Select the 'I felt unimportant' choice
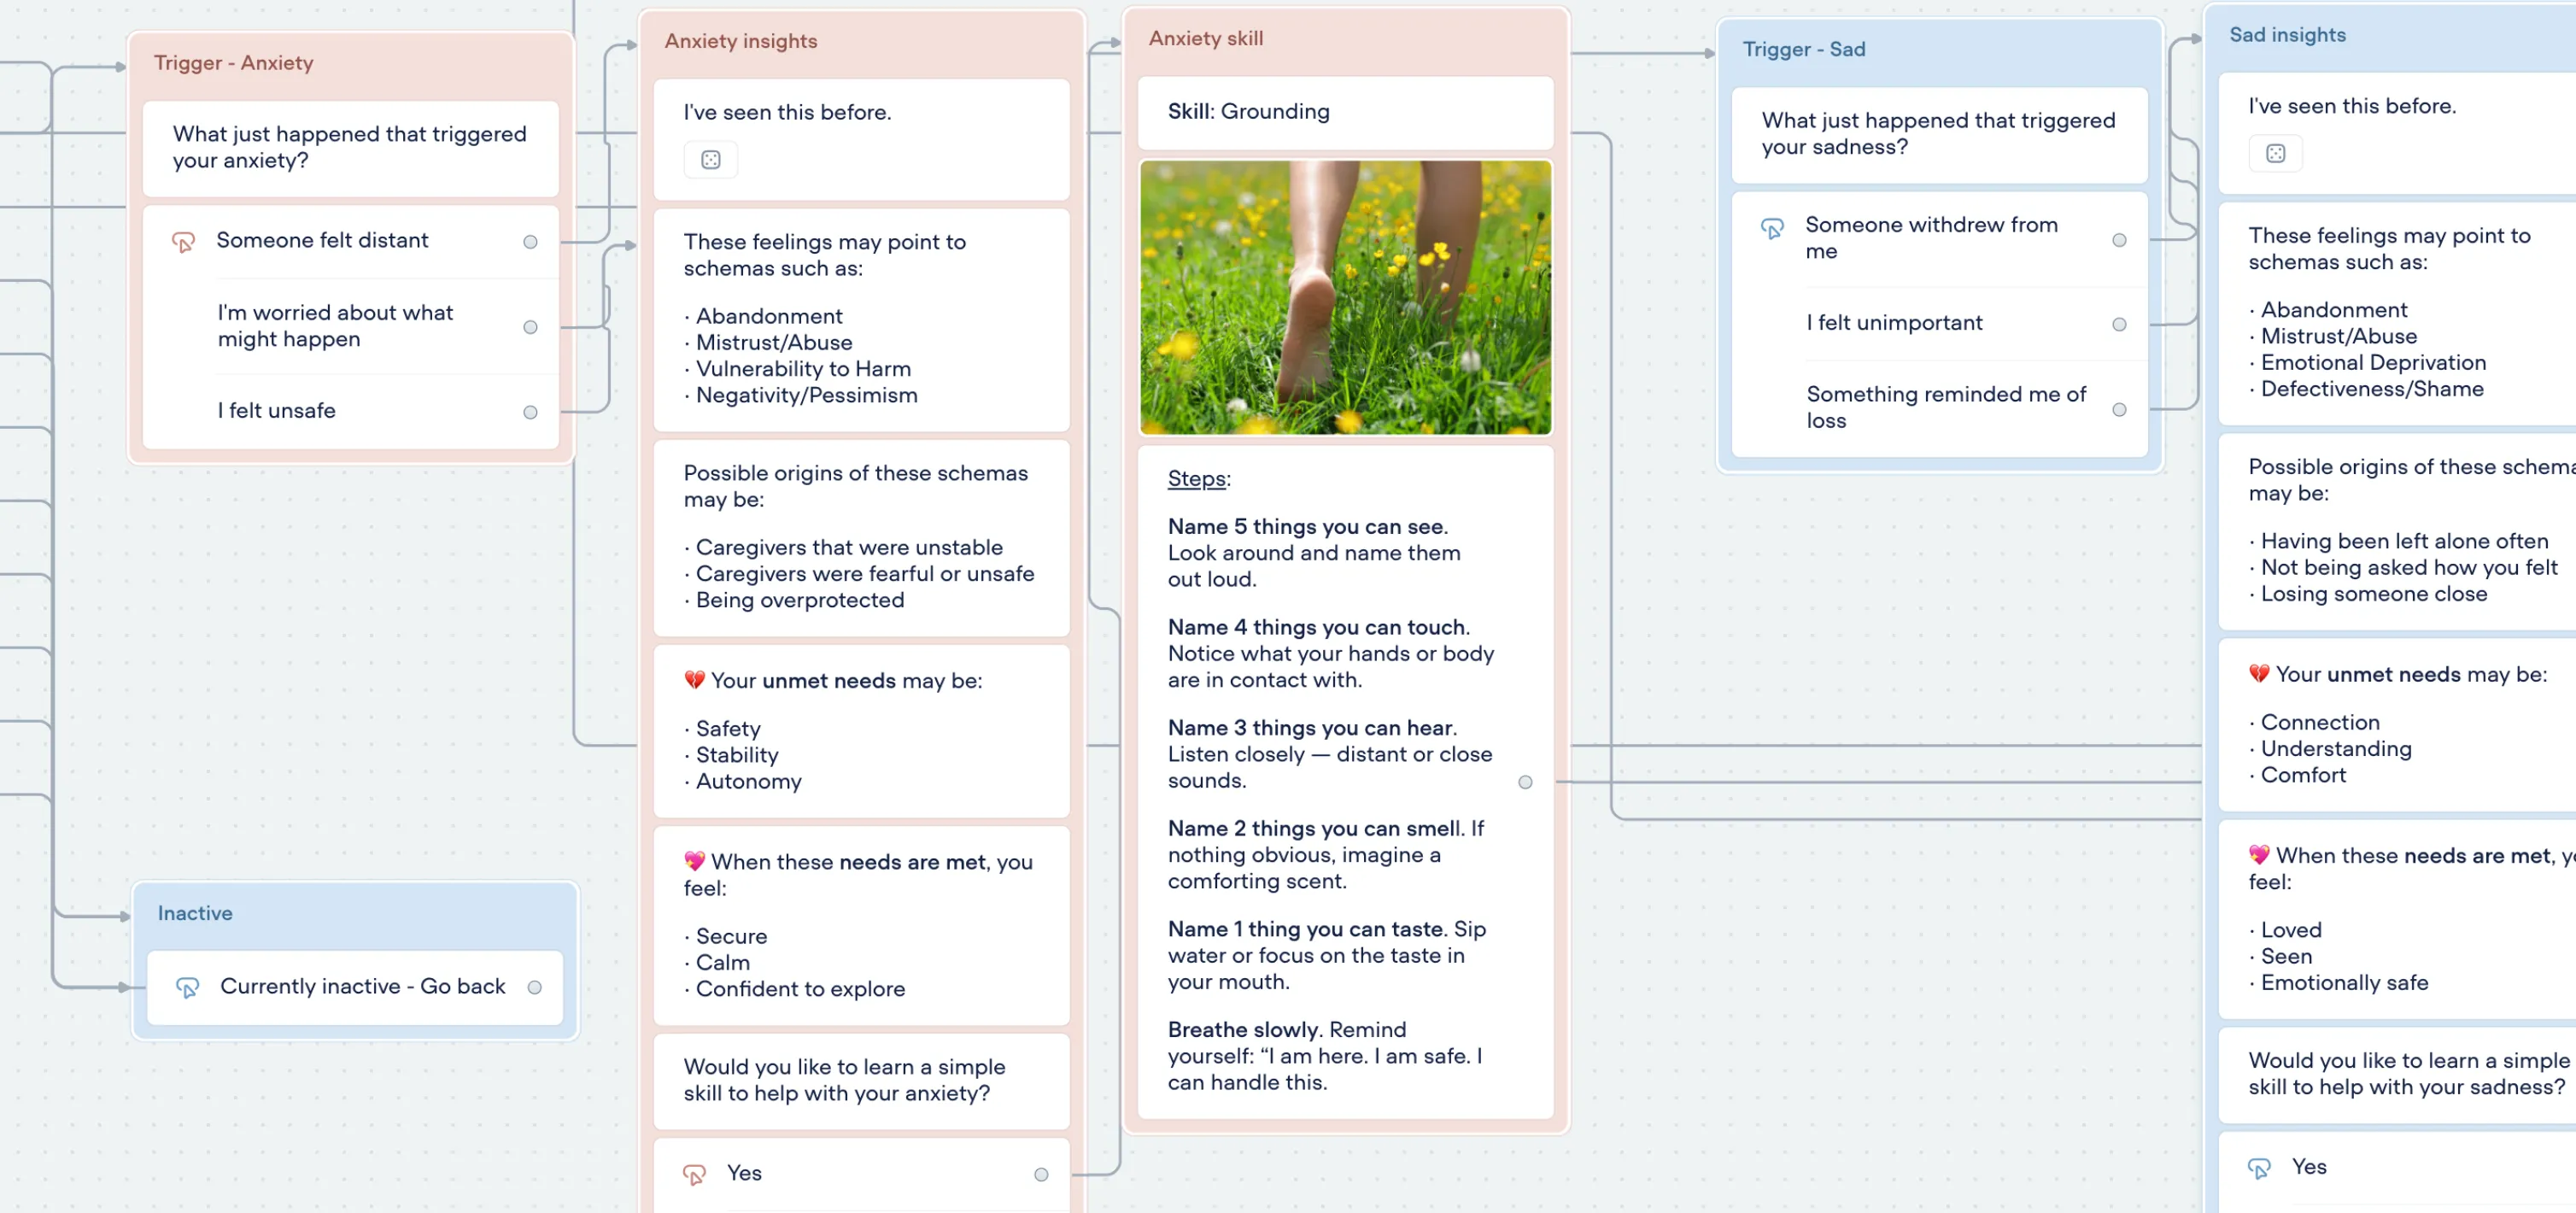Image resolution: width=2576 pixels, height=1213 pixels. click(x=1939, y=323)
